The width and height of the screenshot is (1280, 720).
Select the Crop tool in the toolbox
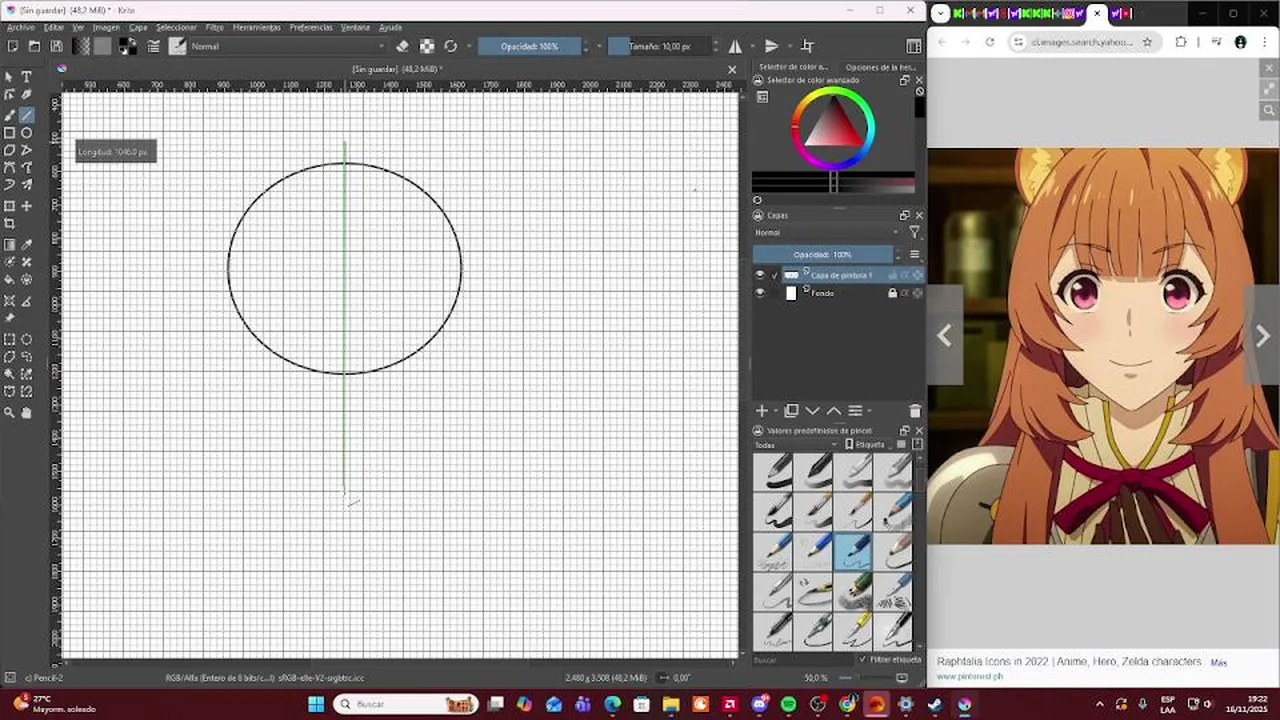pos(10,224)
